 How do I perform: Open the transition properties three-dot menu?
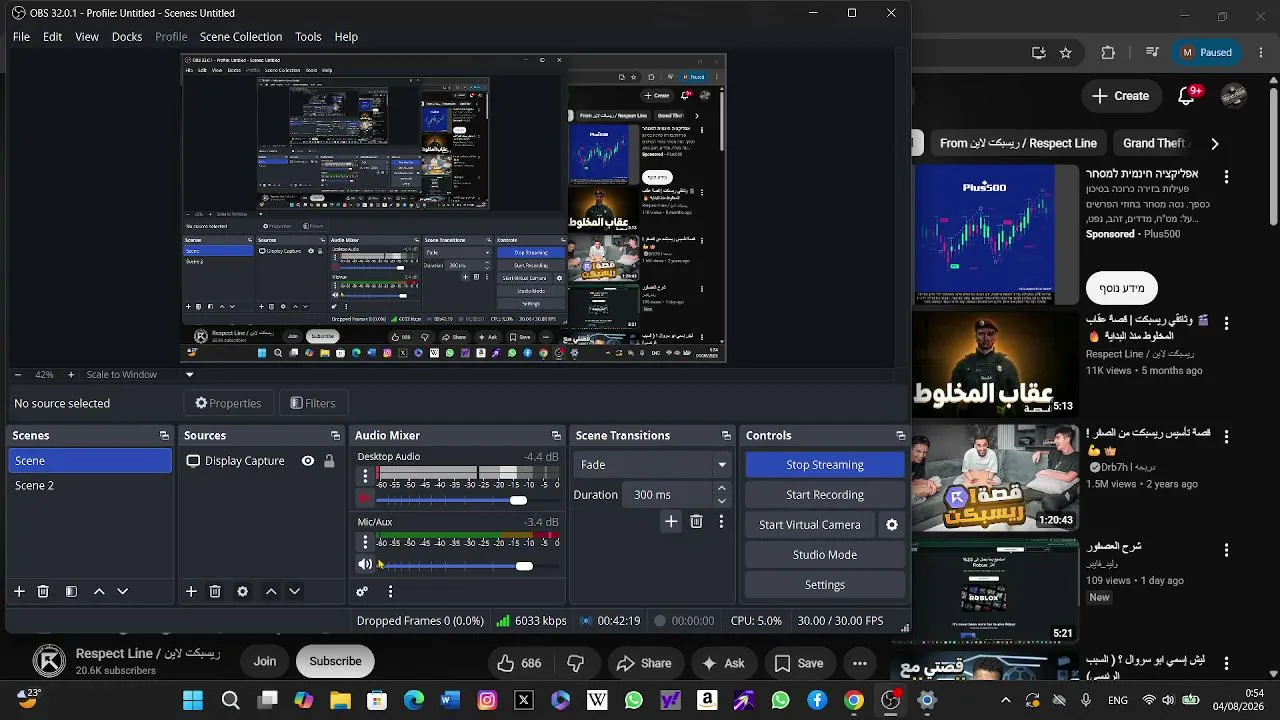point(721,522)
